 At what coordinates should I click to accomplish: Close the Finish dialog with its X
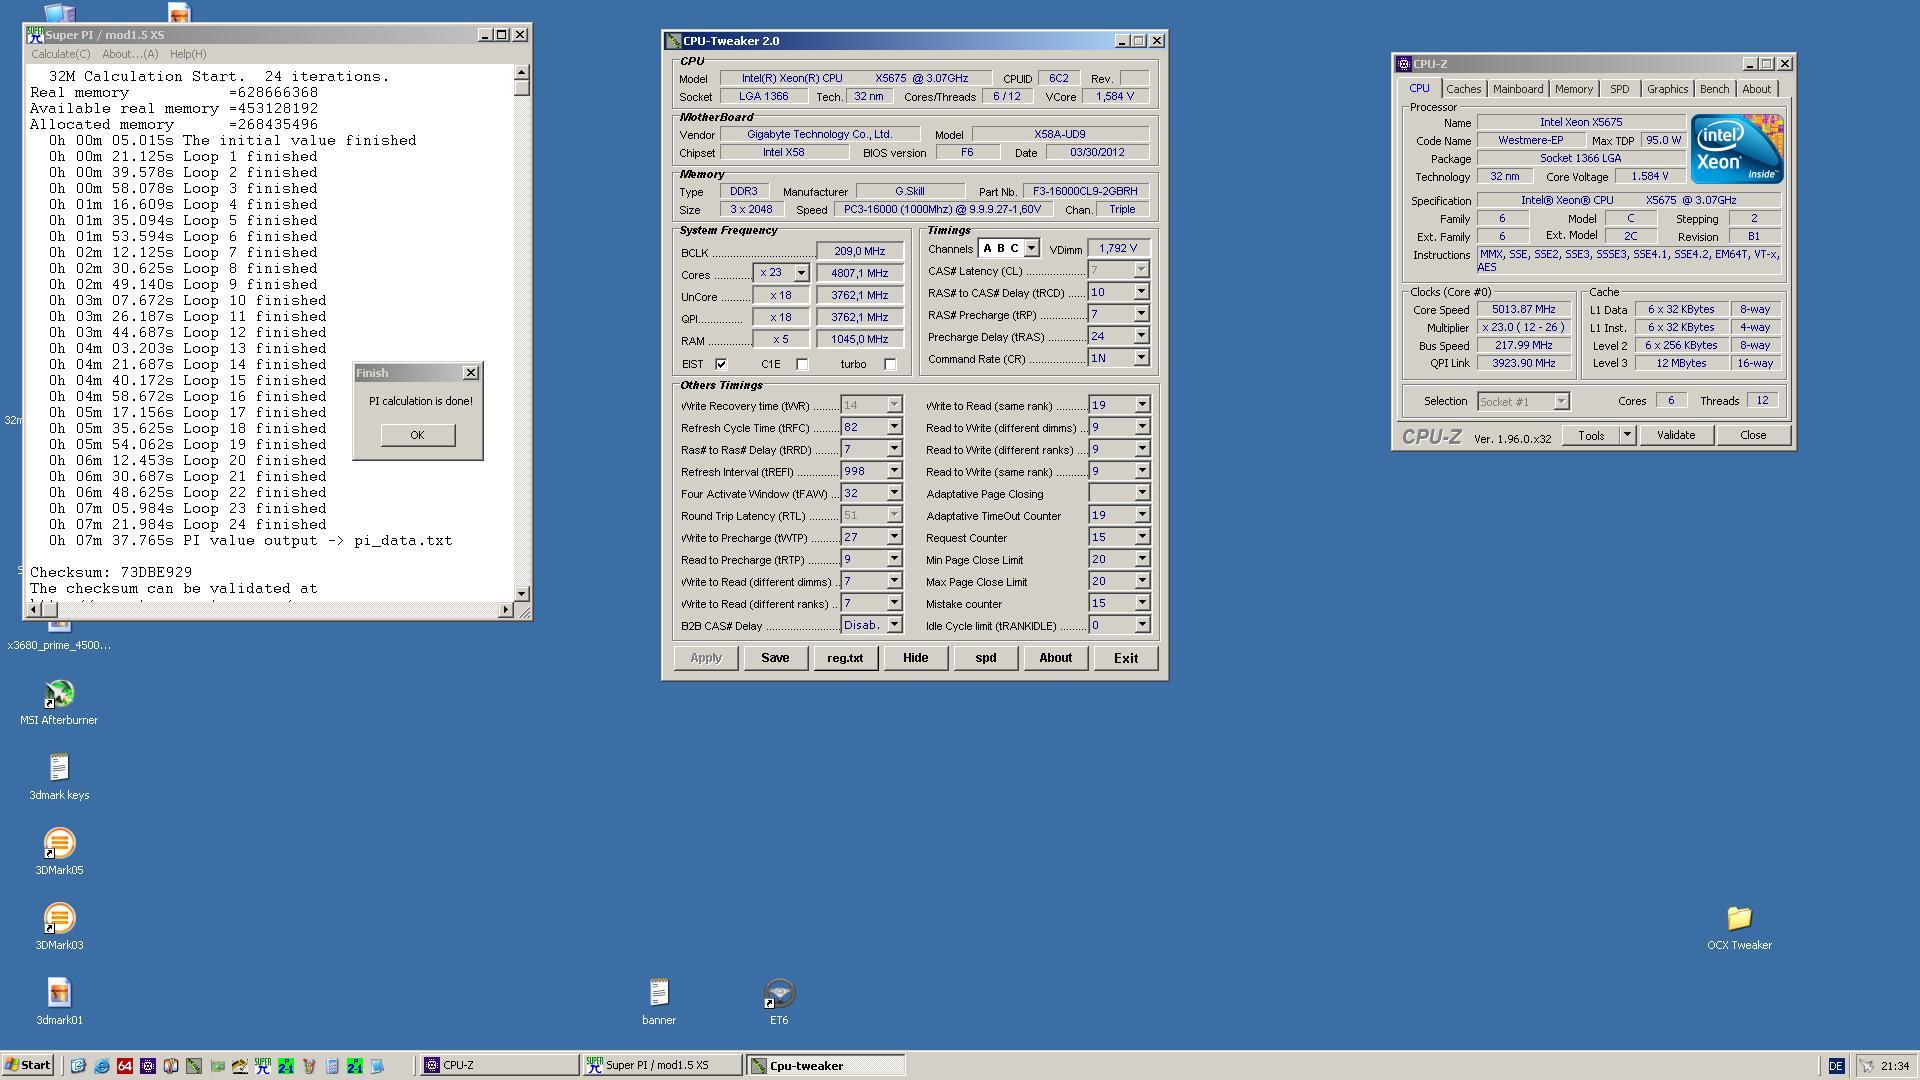point(471,373)
